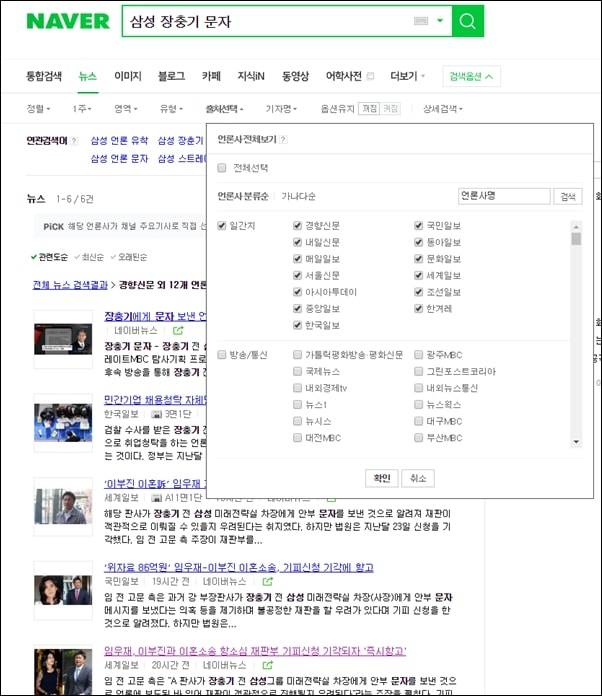The width and height of the screenshot is (602, 696).
Task: Select the 뉴스 tab
Action: pyautogui.click(x=87, y=76)
